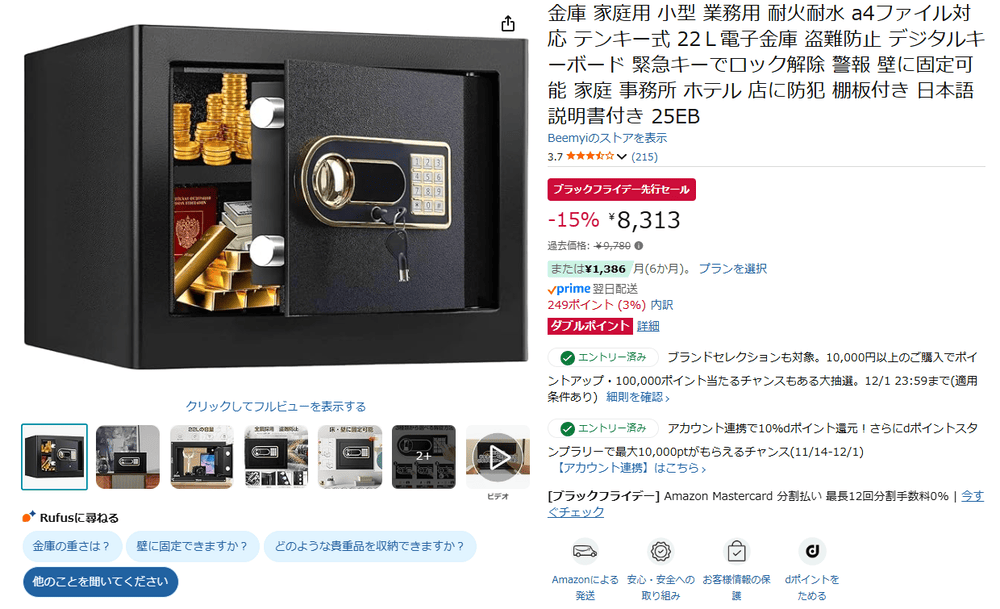Play the product video thumbnail
1000x609 pixels.
pos(498,457)
